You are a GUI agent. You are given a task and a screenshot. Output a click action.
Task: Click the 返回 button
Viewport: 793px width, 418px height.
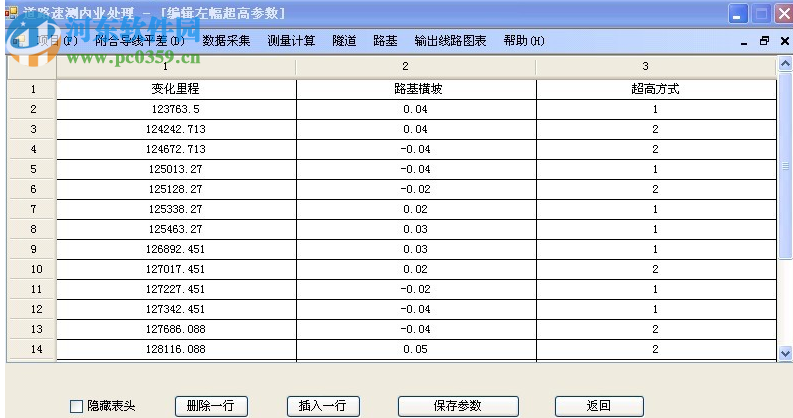coord(599,406)
